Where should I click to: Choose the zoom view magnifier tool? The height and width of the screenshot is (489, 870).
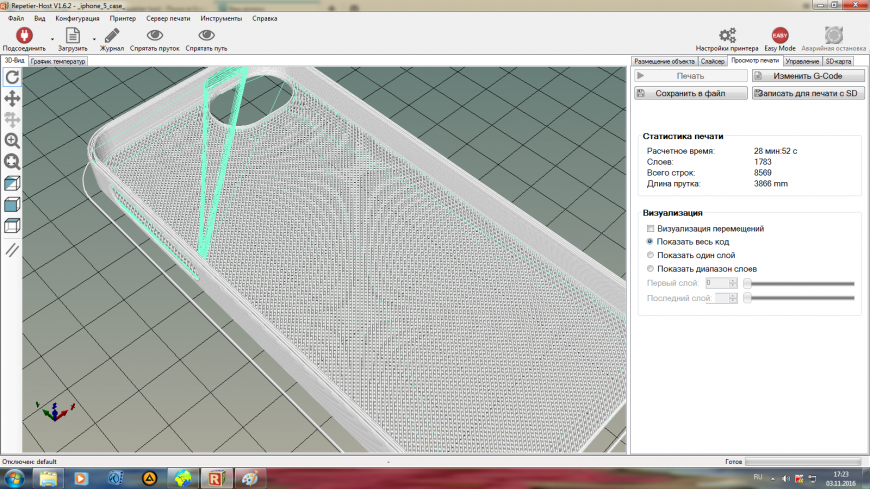[x=12, y=141]
